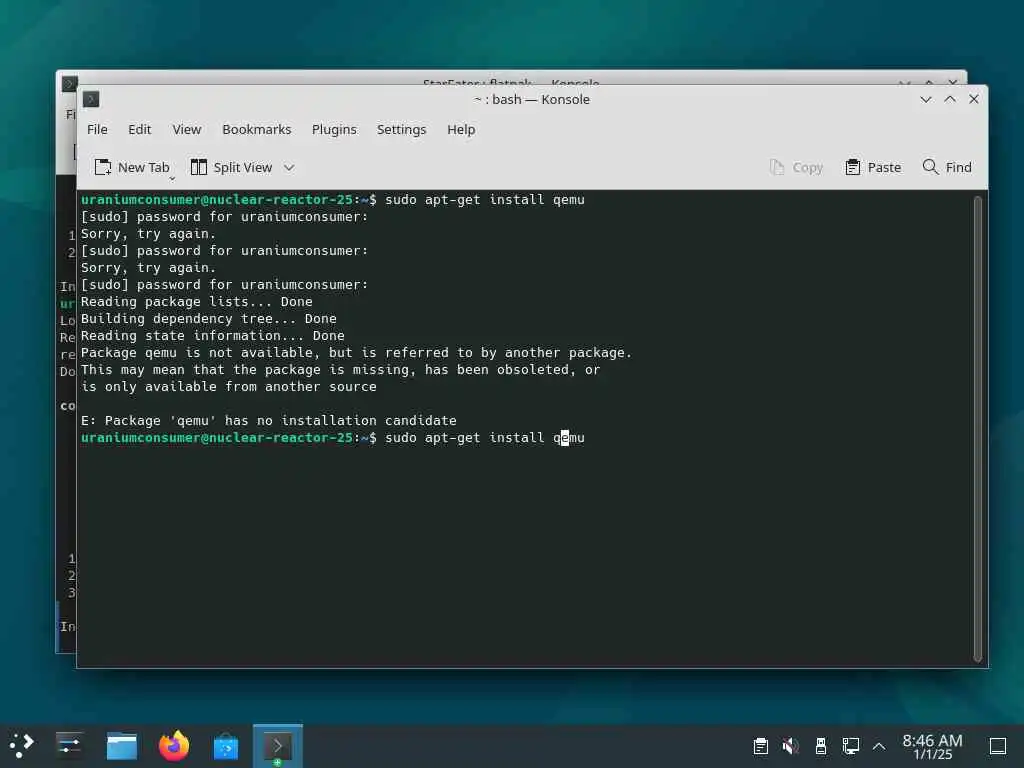This screenshot has width=1024, height=768.
Task: Expand the hidden system tray icons arrow
Action: click(879, 746)
